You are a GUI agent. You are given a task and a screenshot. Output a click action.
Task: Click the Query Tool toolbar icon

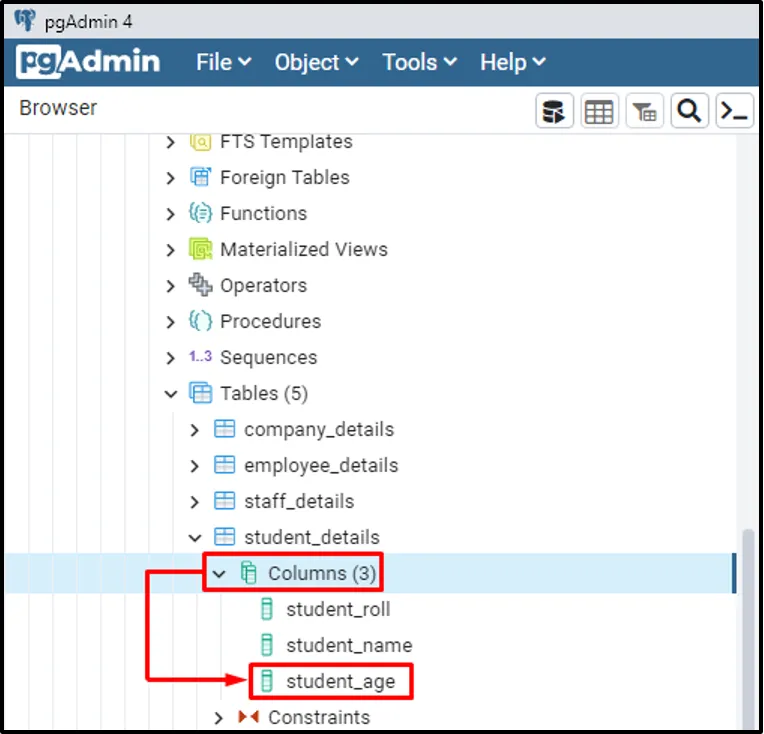[554, 112]
